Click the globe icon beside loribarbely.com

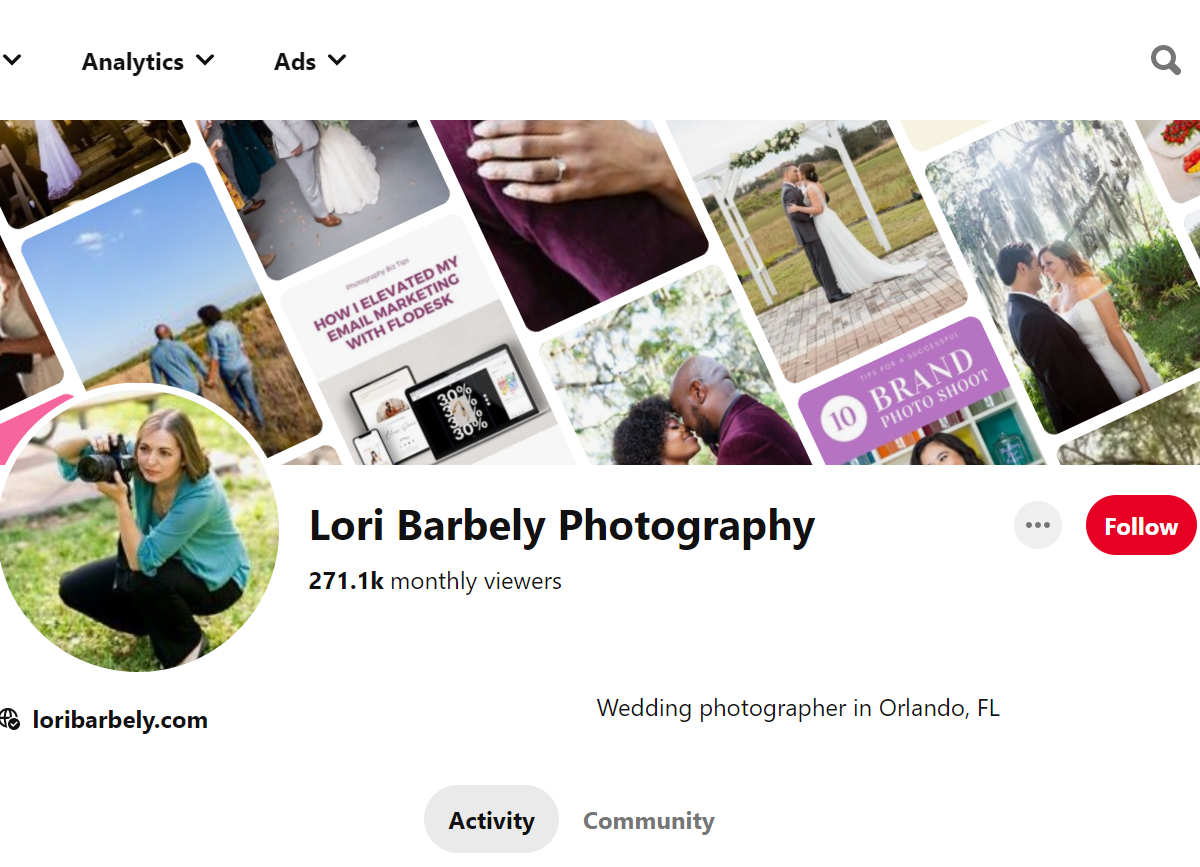10,719
